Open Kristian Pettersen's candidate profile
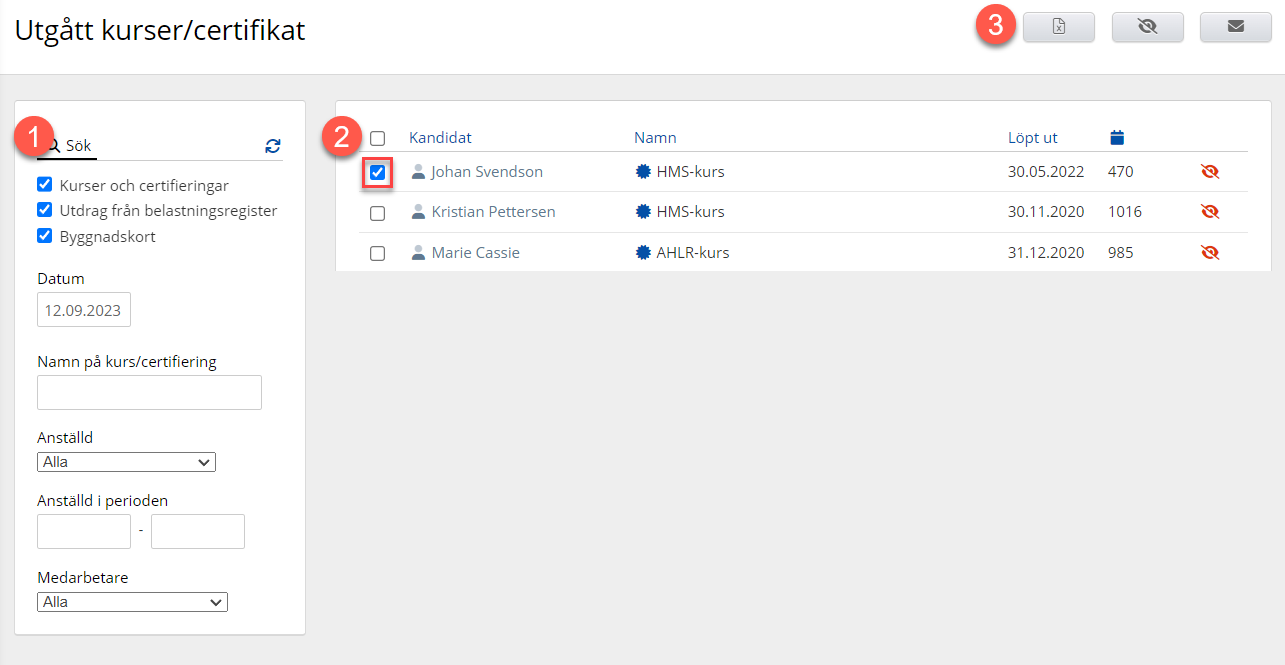 pyautogui.click(x=493, y=212)
